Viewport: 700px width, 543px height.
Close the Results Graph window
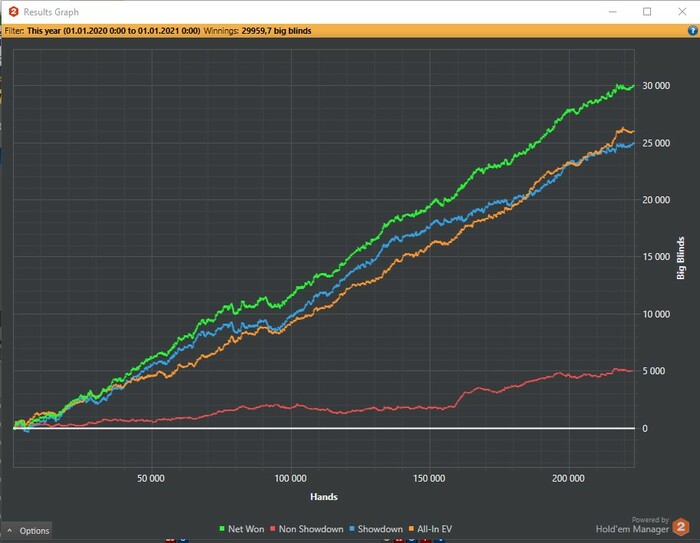coord(682,12)
